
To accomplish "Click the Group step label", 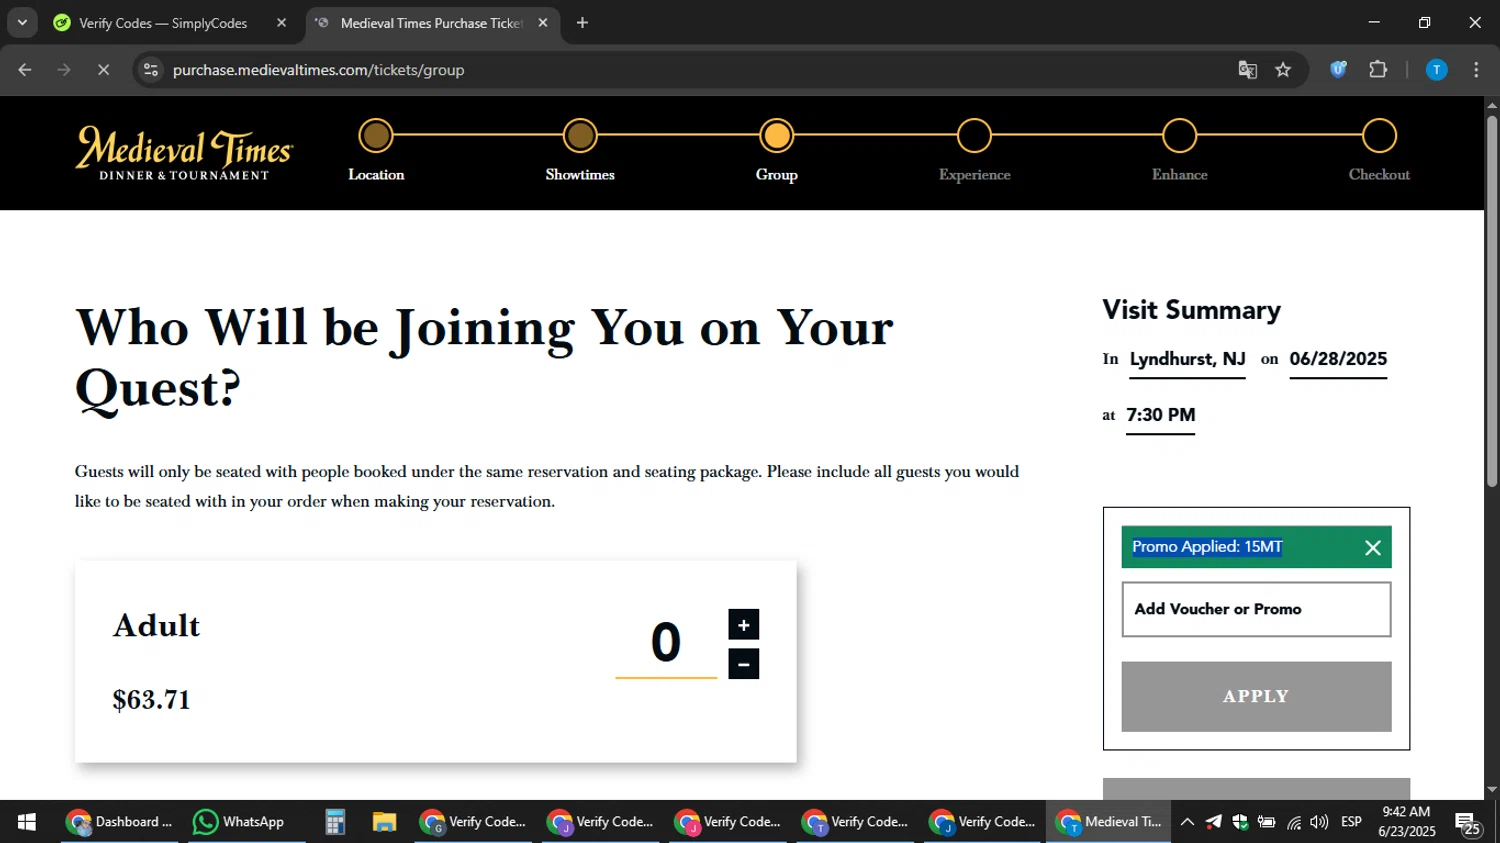I will [777, 175].
